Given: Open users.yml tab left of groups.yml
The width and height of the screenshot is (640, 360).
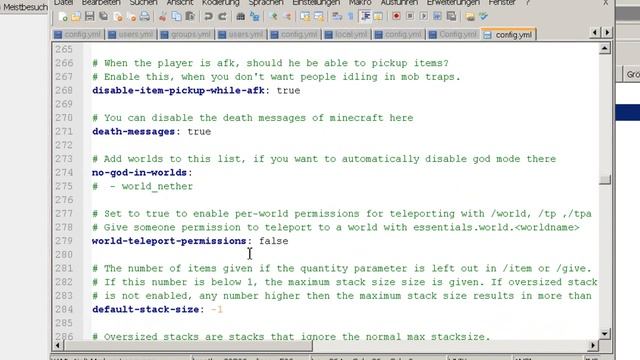Looking at the screenshot, I should point(131,35).
